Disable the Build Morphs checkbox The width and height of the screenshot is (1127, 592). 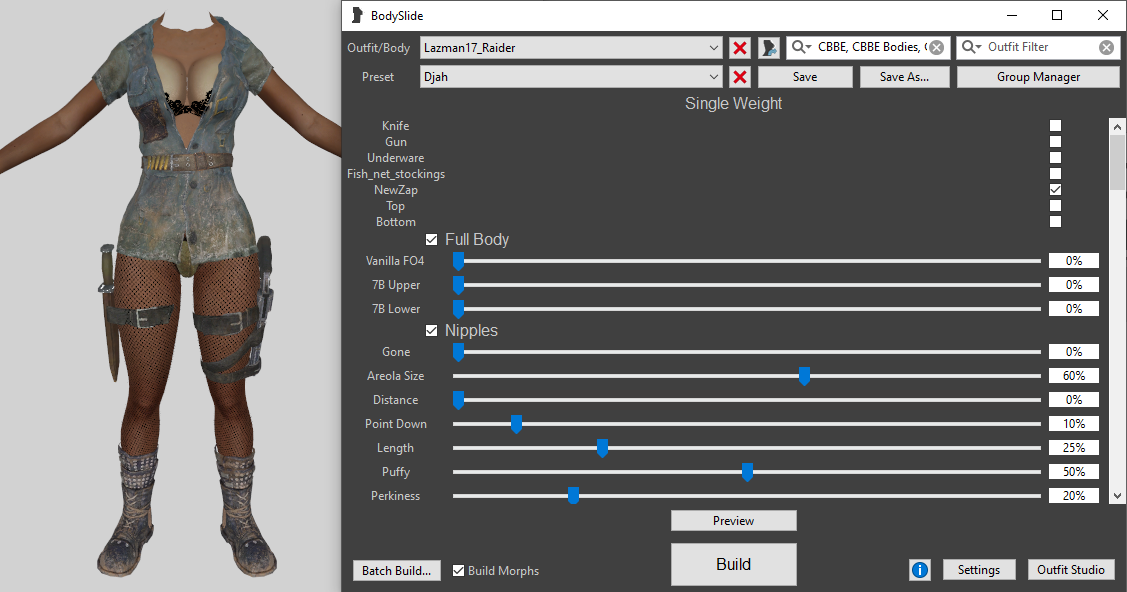(x=458, y=570)
